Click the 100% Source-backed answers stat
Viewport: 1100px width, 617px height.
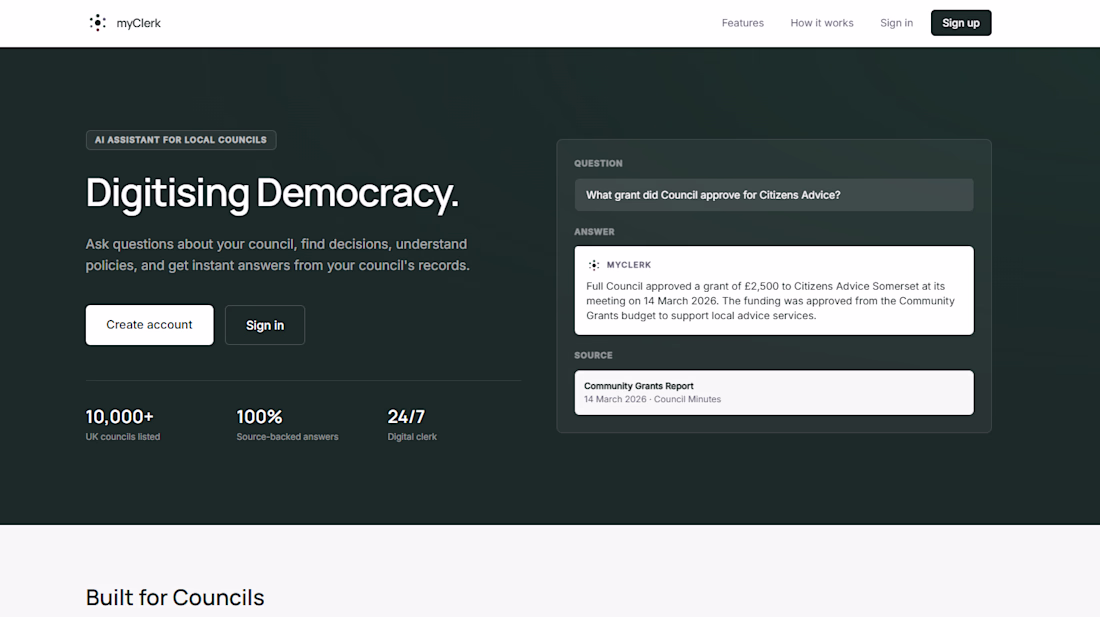[287, 425]
